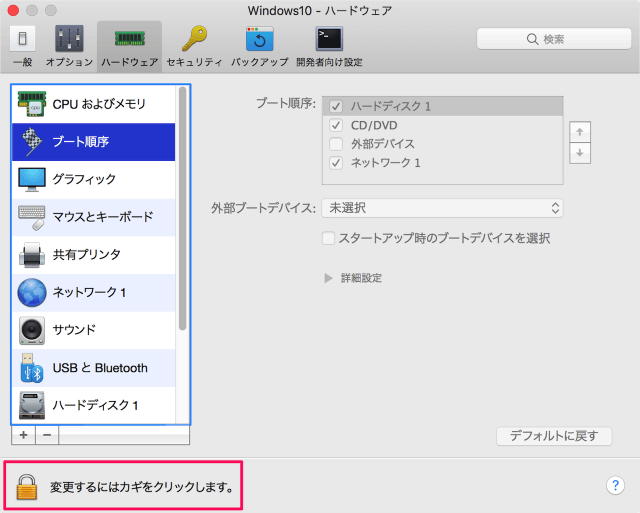
Task: Open the バックアップ toolbar icon
Action: (x=260, y=45)
